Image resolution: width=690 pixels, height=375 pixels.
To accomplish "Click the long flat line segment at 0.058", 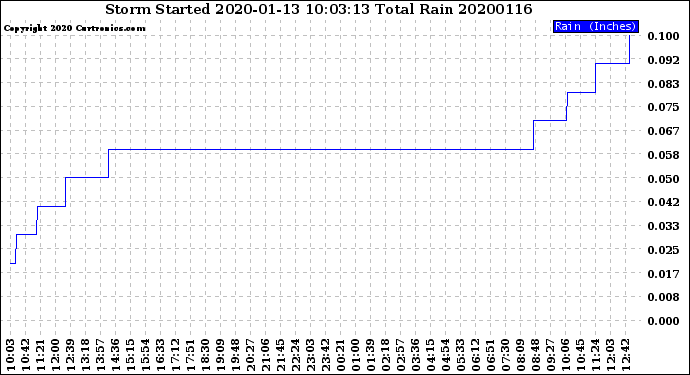I will (x=321, y=150).
